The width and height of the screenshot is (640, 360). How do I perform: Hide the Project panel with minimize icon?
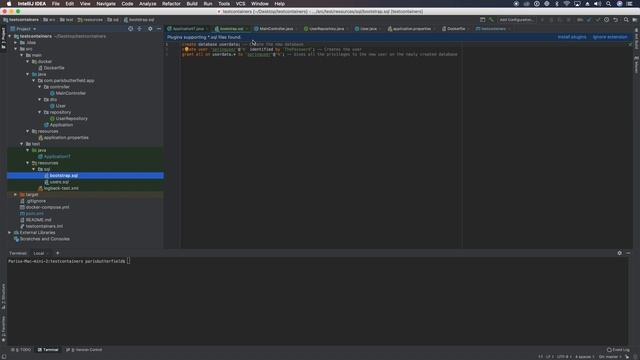(x=159, y=29)
